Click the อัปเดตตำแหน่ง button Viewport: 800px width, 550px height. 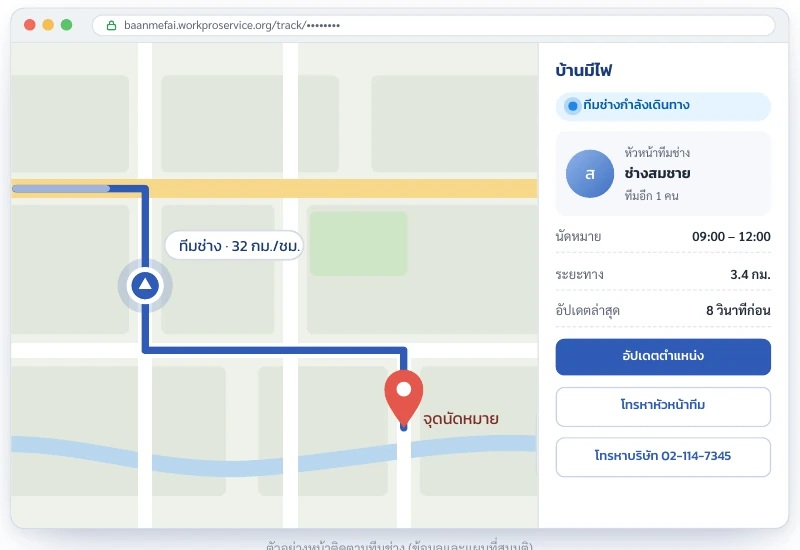(x=663, y=357)
